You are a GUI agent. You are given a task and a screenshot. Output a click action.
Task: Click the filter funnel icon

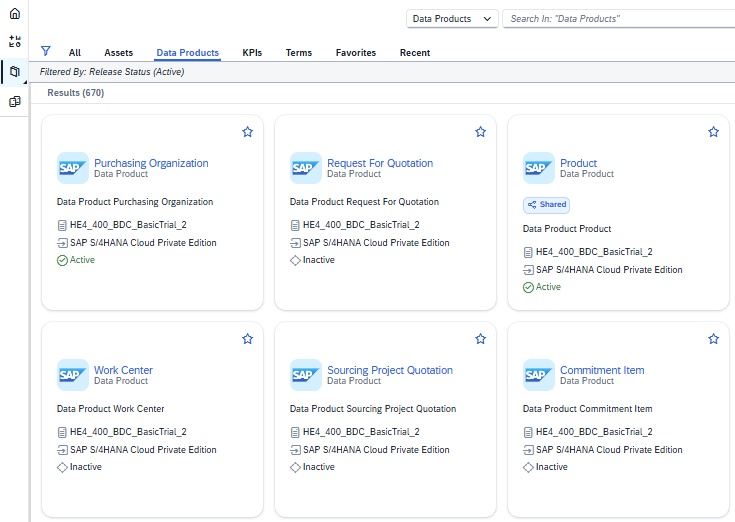pos(46,51)
